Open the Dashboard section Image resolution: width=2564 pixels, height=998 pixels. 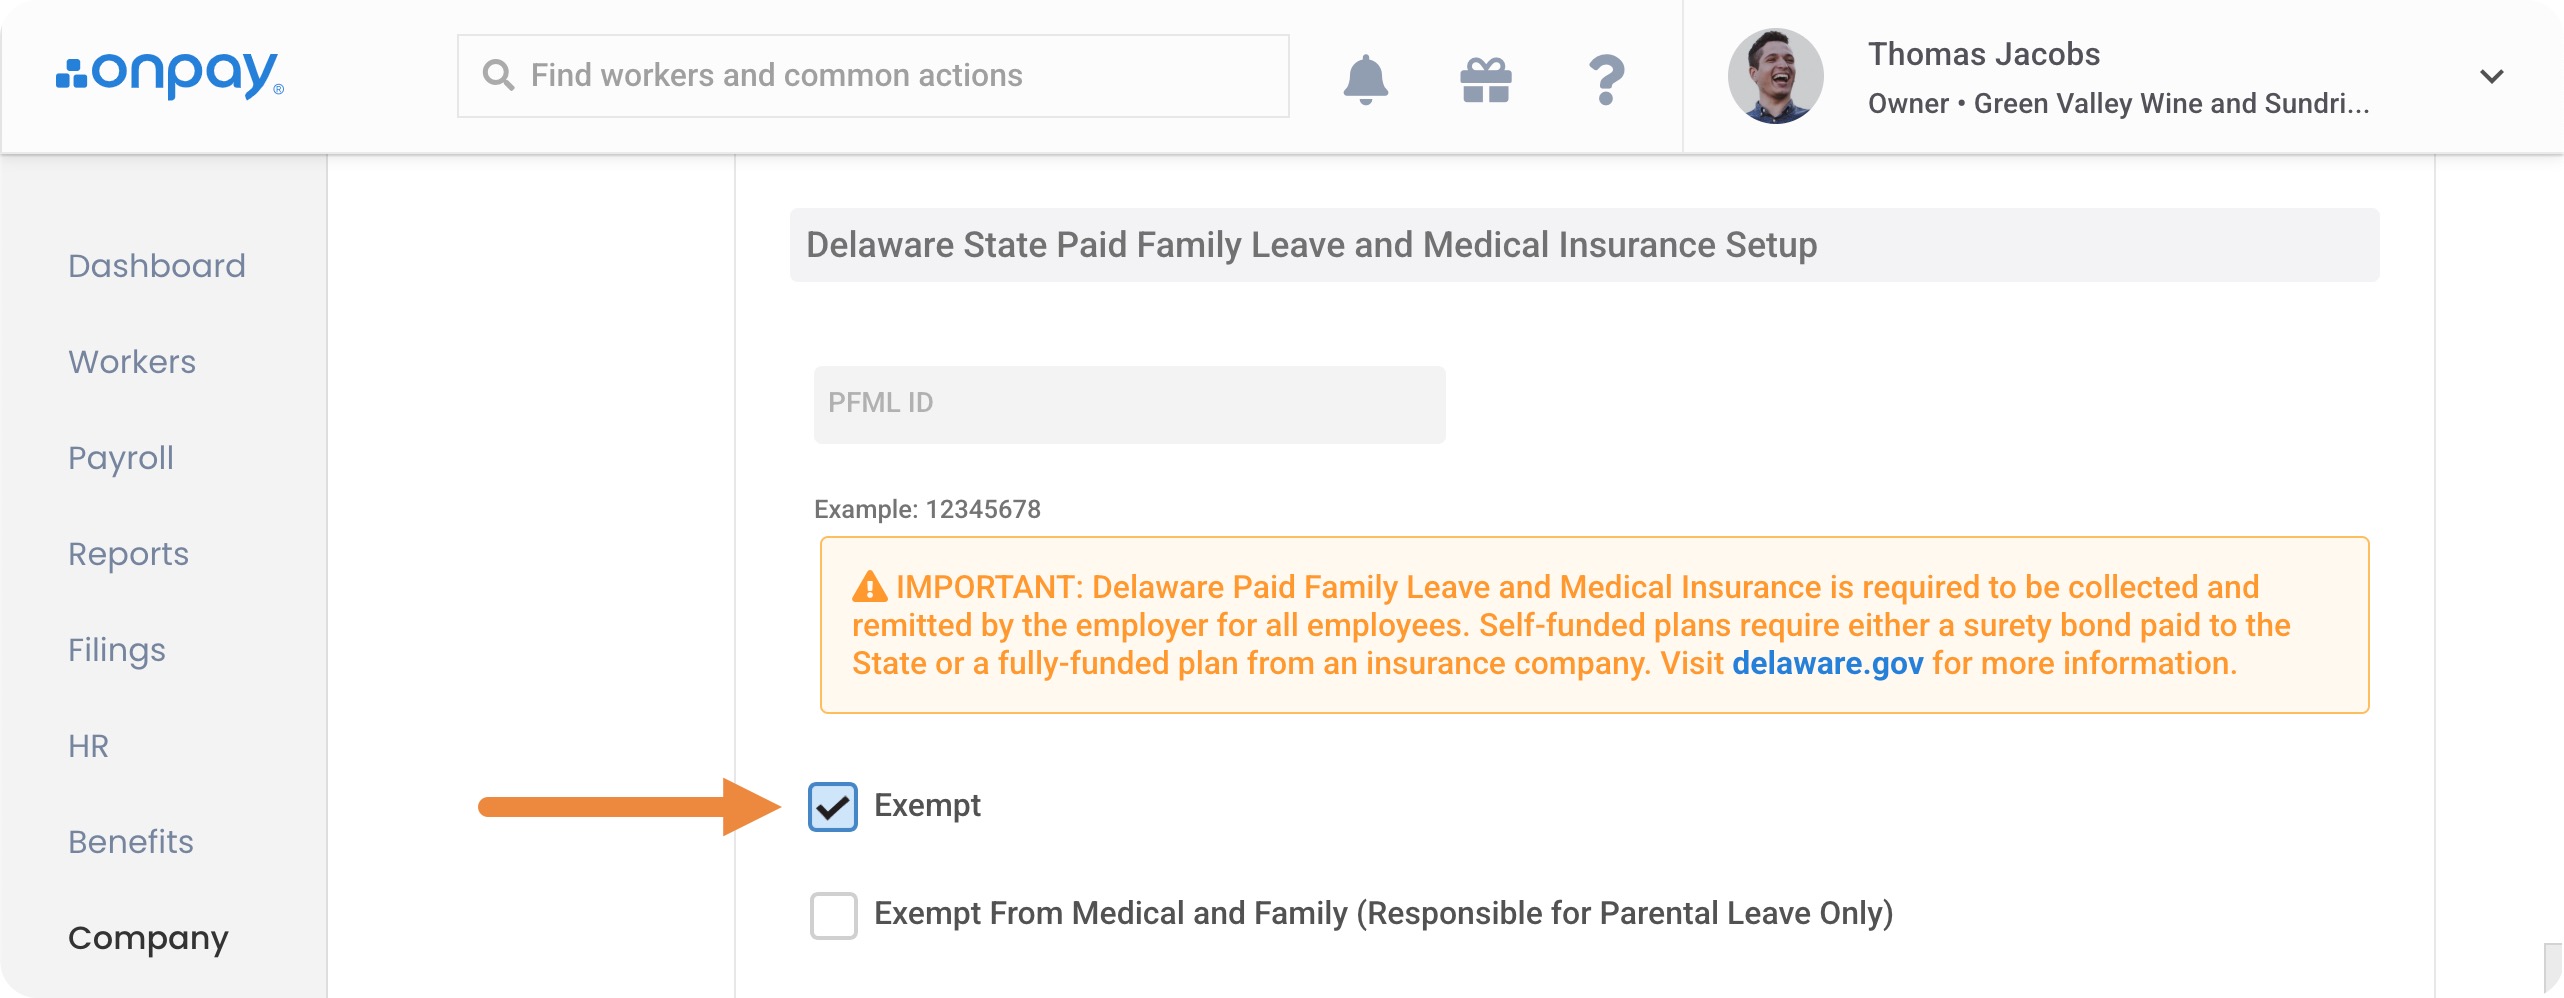pyautogui.click(x=156, y=266)
